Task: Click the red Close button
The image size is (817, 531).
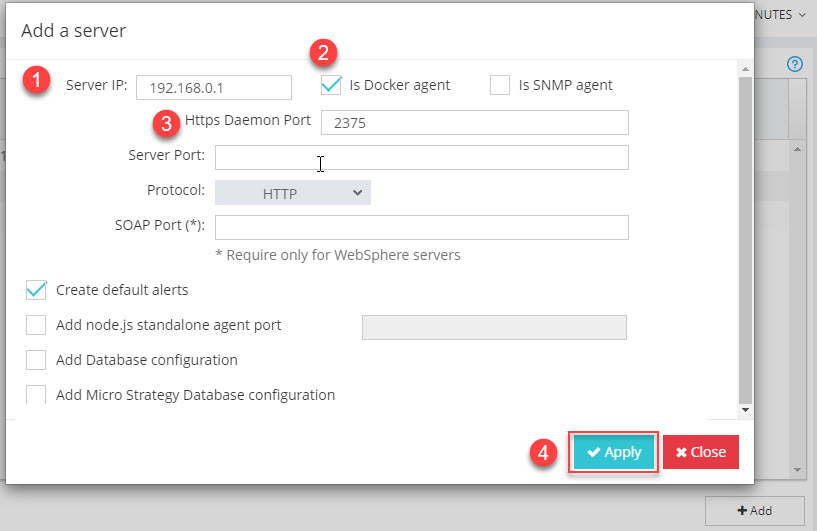Action: point(700,452)
